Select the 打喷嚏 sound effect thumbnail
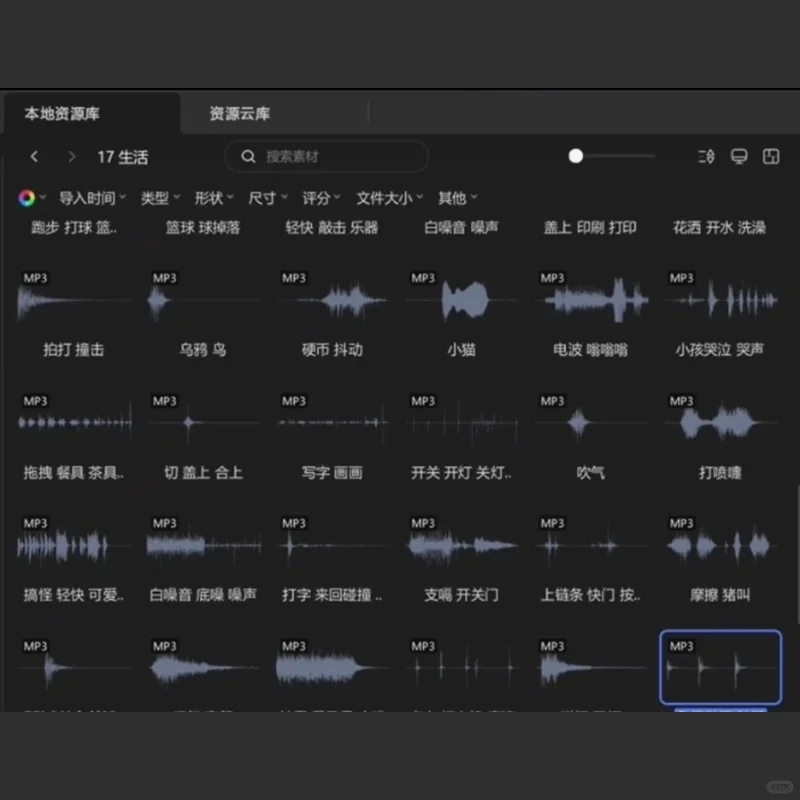The image size is (800, 800). pyautogui.click(x=719, y=420)
